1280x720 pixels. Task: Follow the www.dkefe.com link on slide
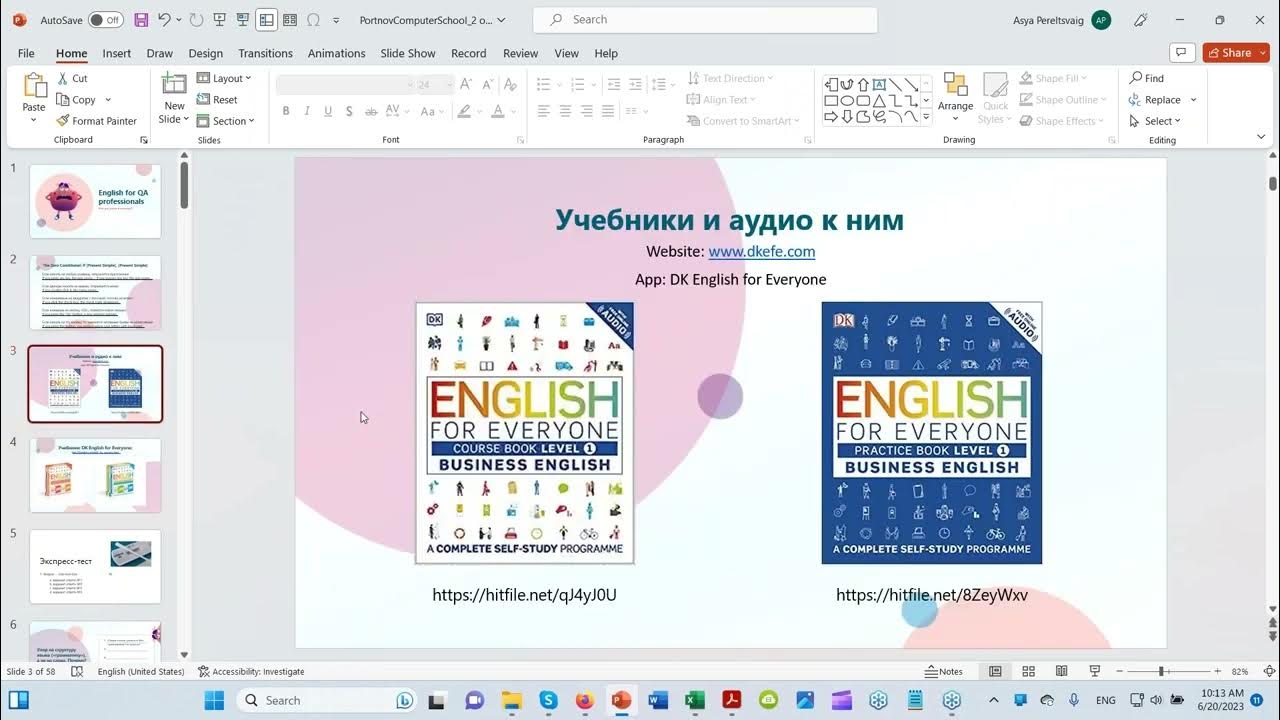coord(762,252)
